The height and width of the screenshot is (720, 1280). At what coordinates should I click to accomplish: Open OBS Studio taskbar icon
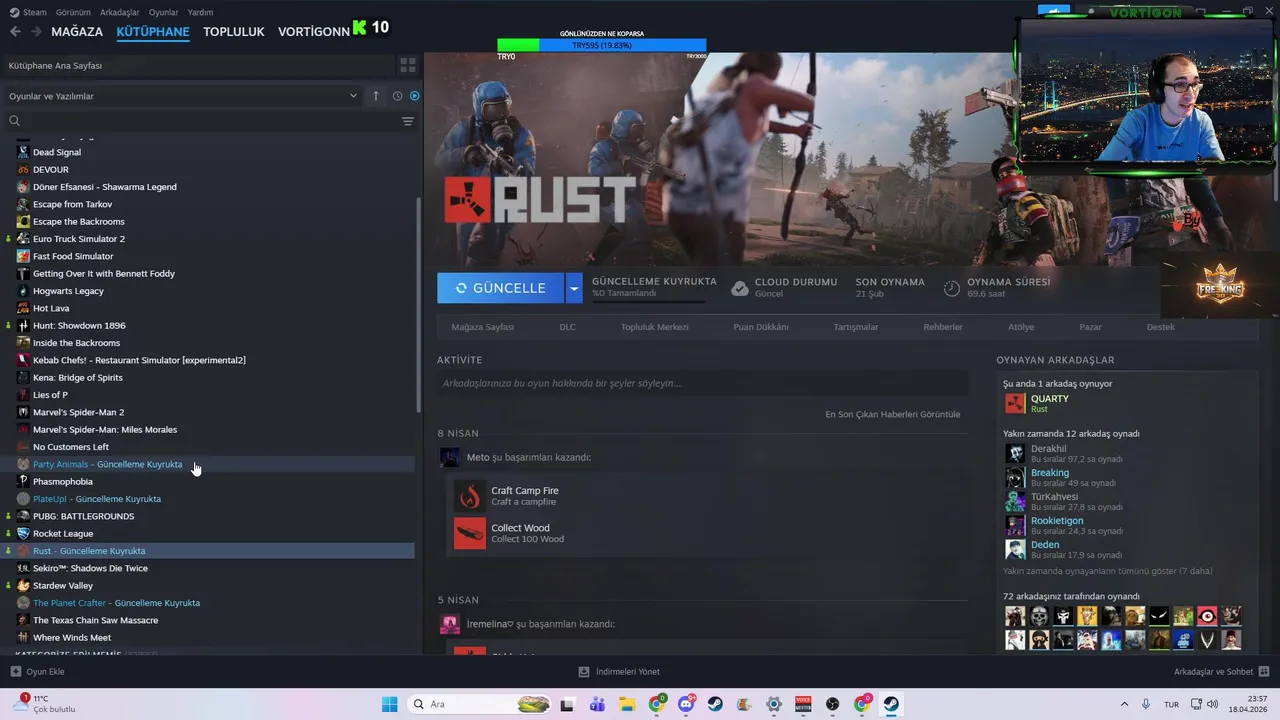(833, 704)
